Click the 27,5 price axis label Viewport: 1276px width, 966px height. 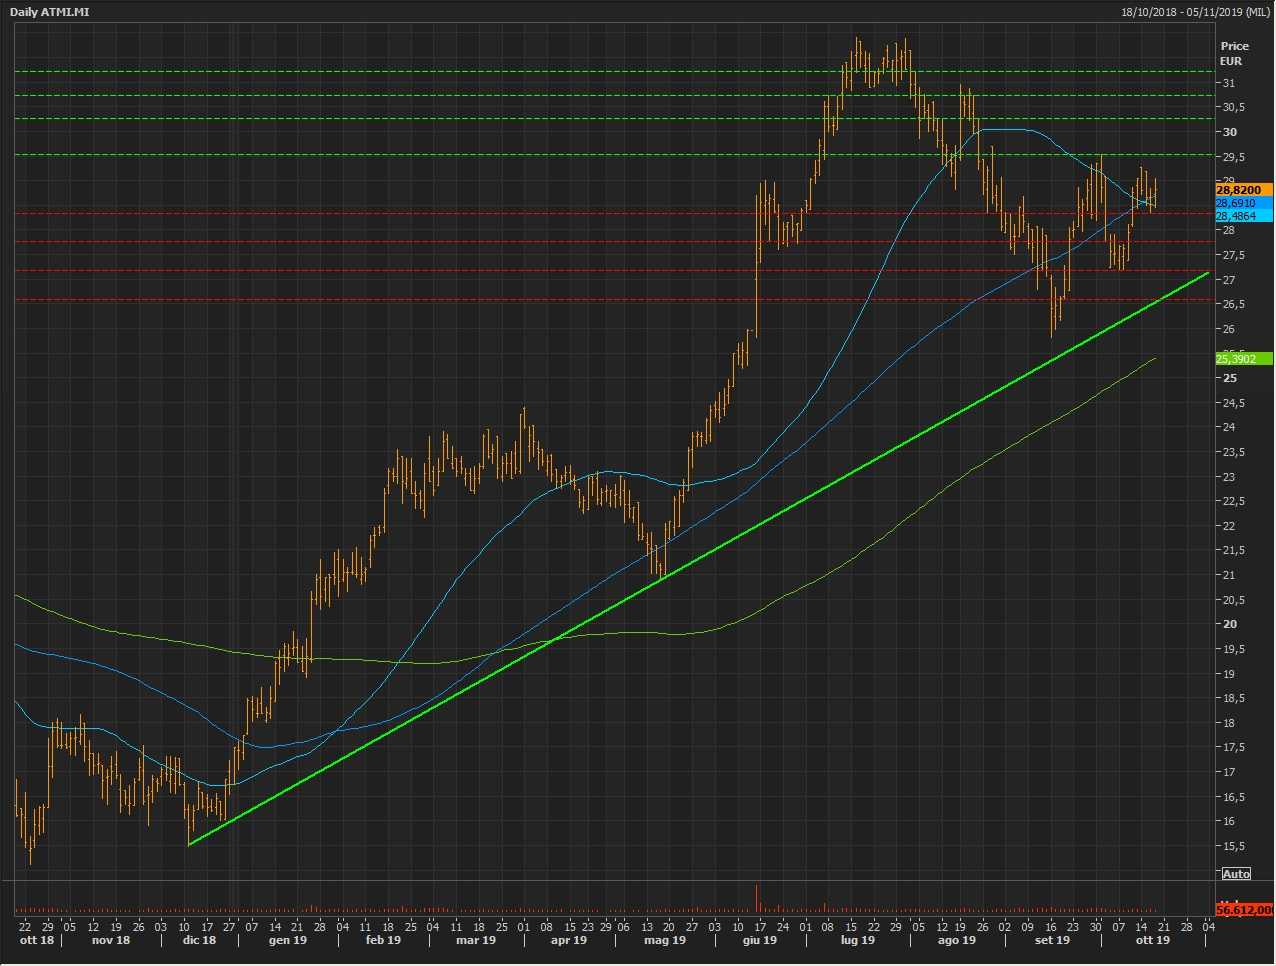coord(1234,255)
